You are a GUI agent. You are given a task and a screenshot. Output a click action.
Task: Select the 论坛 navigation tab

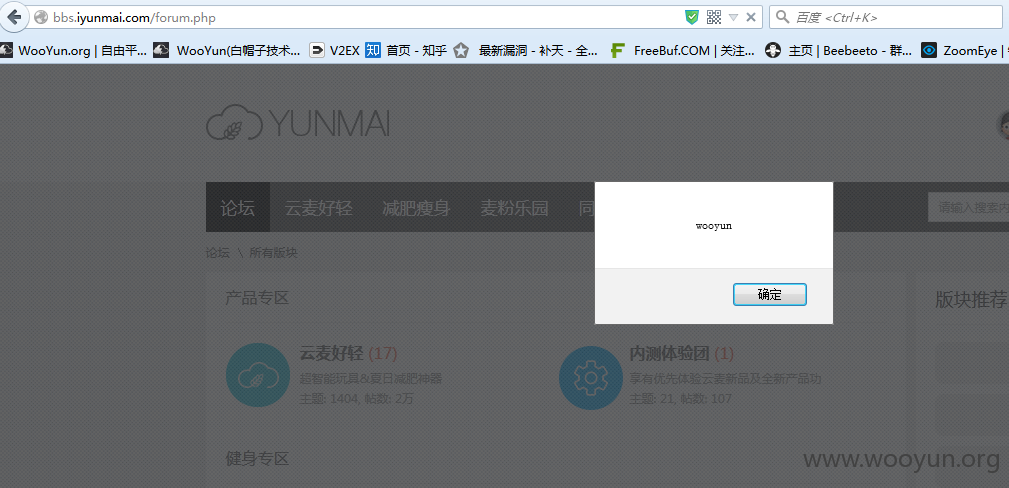coord(237,207)
